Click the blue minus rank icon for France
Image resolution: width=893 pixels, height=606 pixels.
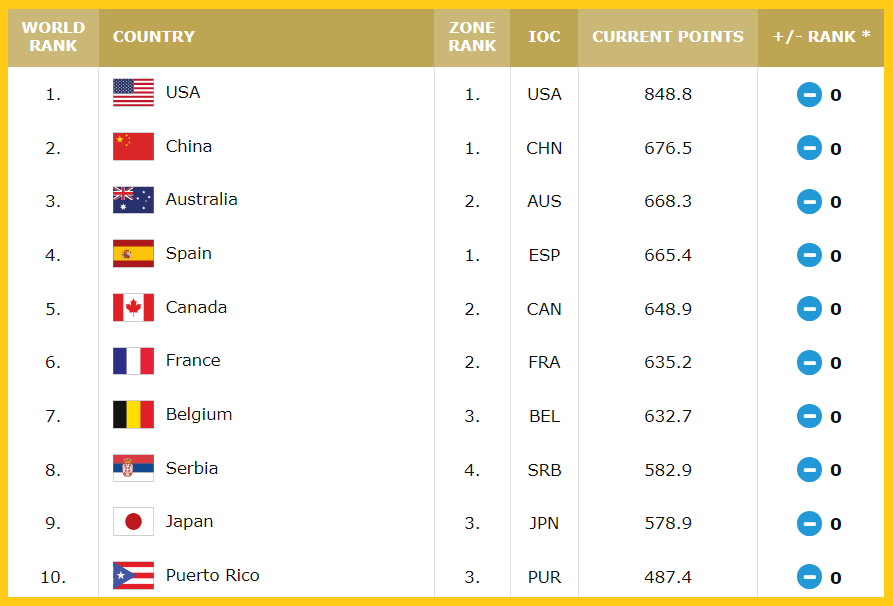coord(809,363)
